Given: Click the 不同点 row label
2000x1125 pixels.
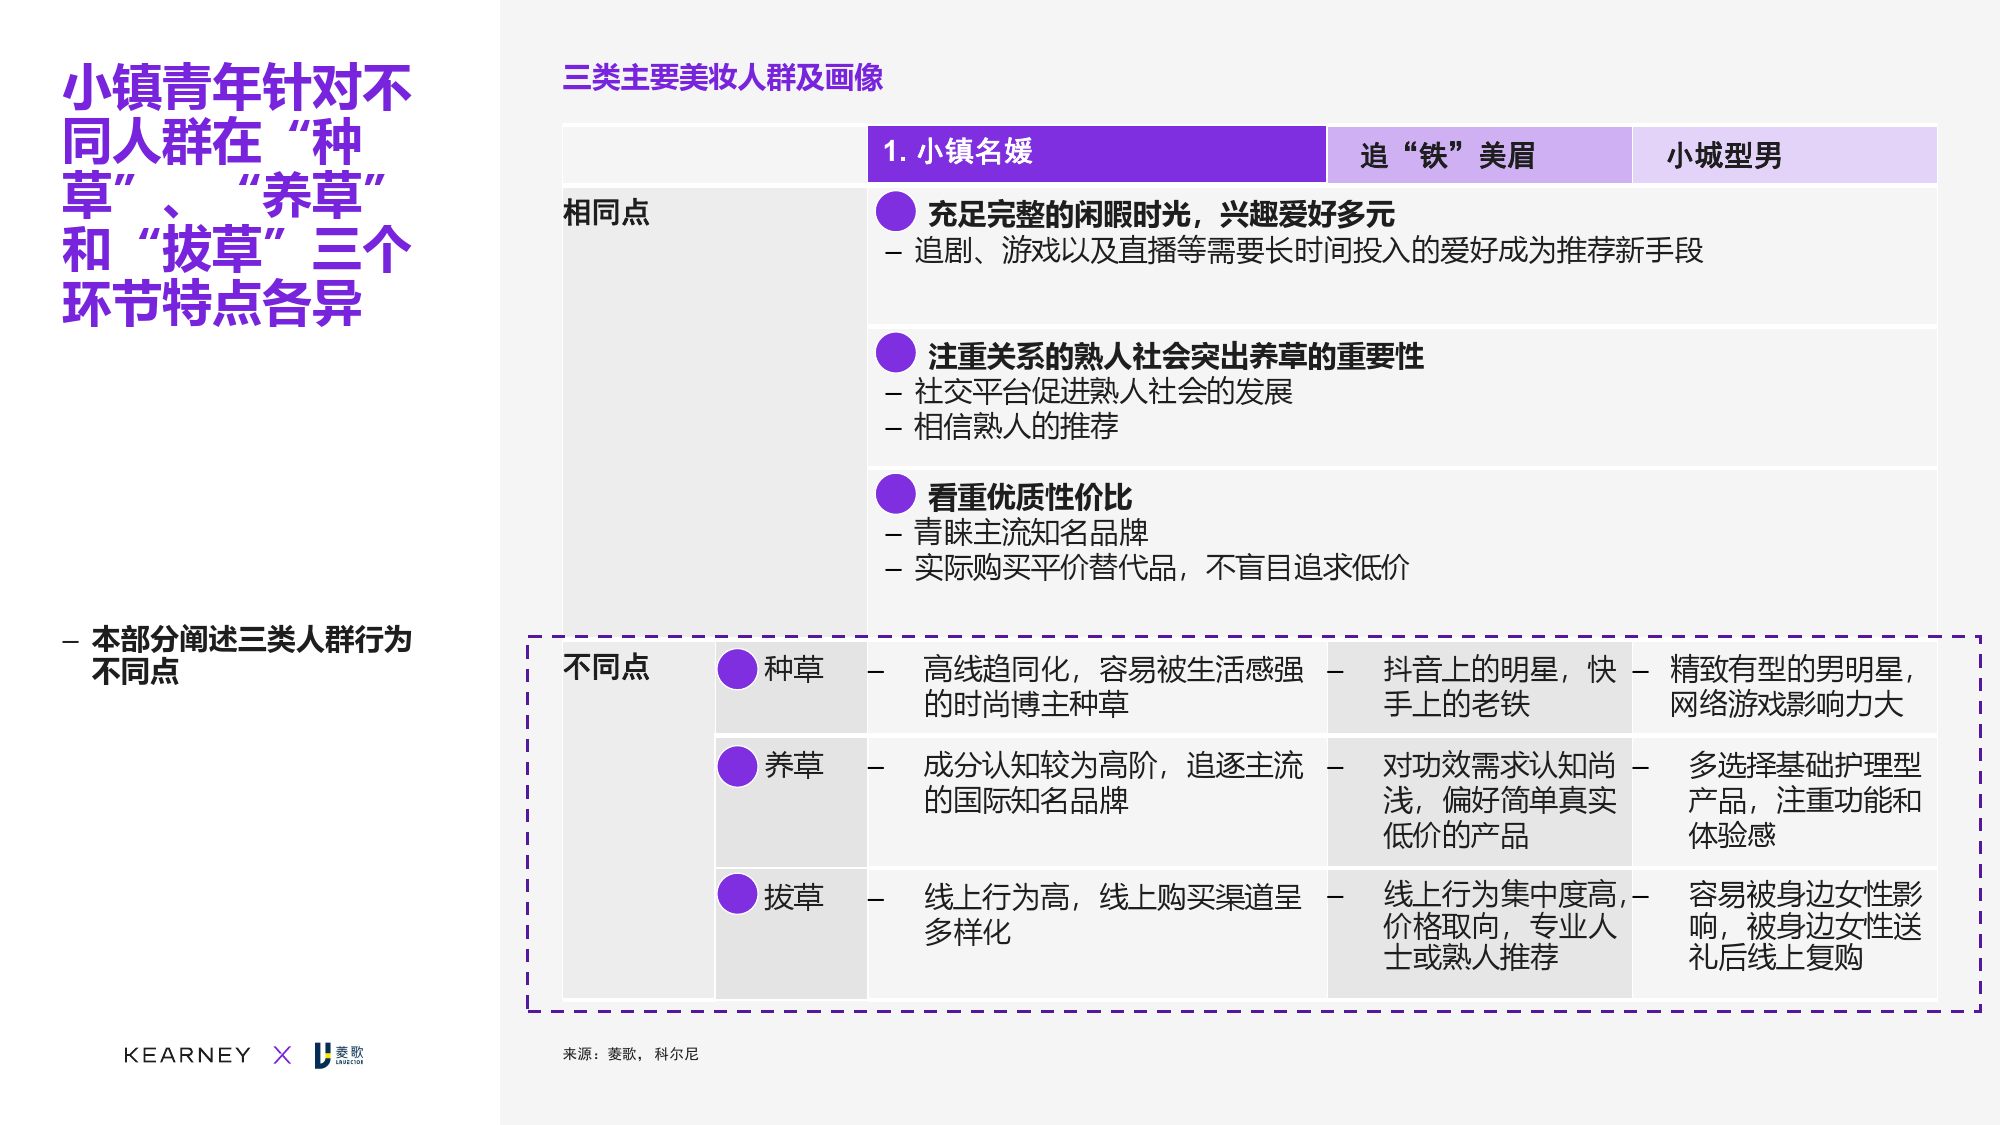Looking at the screenshot, I should pyautogui.click(x=606, y=667).
